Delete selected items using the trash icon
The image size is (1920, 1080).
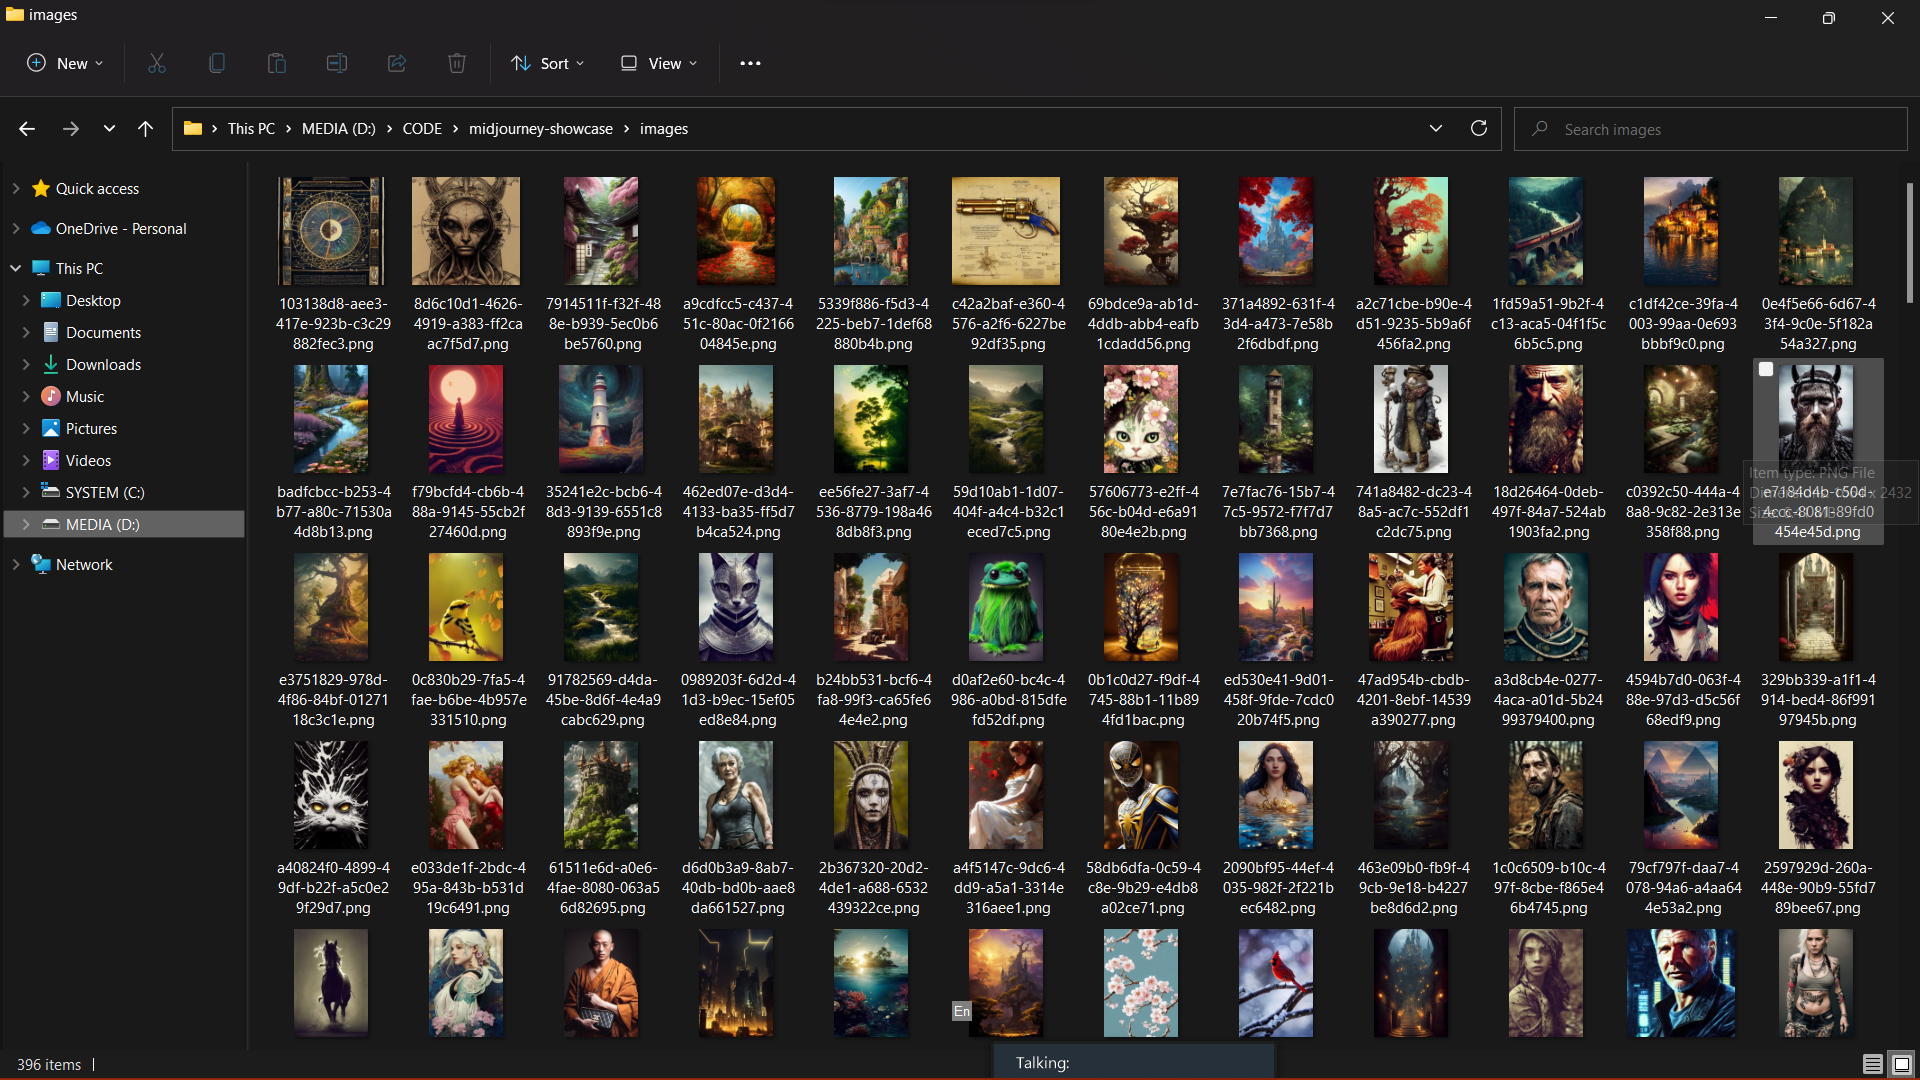(x=457, y=63)
